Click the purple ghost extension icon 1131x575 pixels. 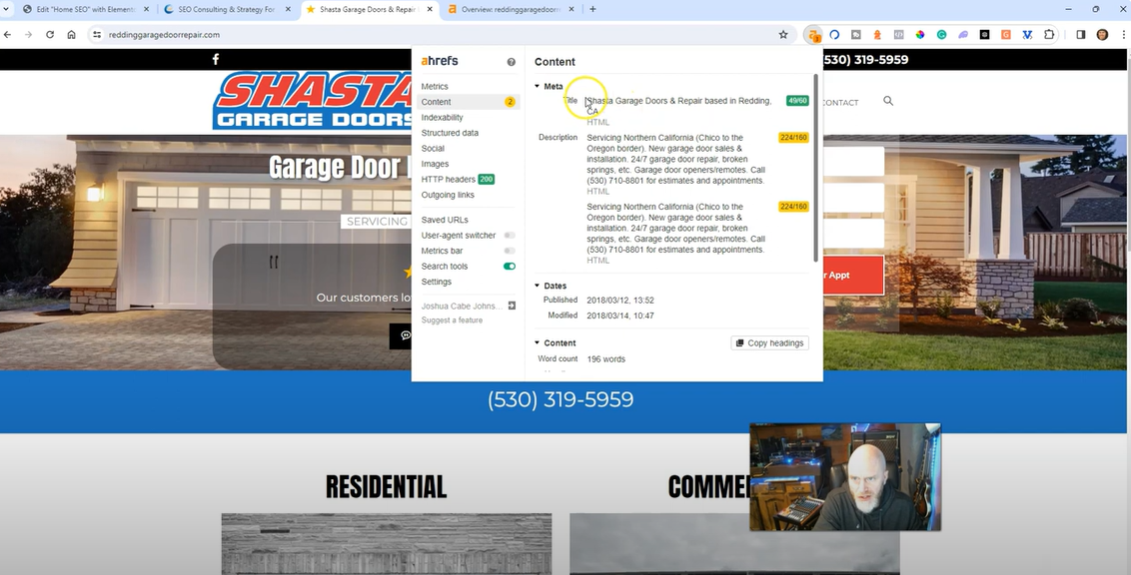(x=963, y=35)
